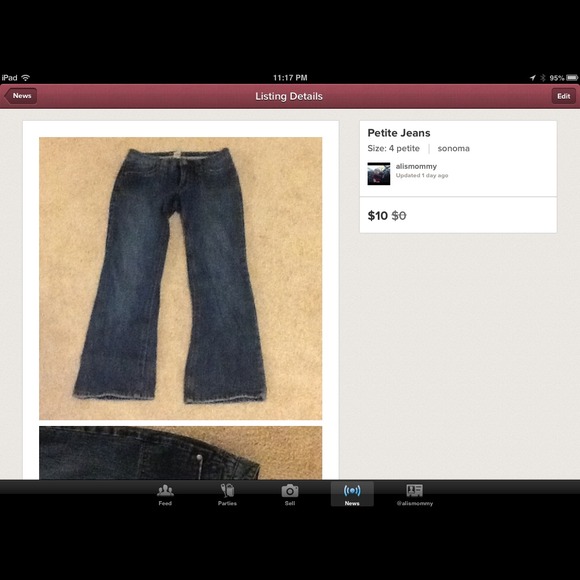Tap the battery indicator icon
The height and width of the screenshot is (580, 580).
point(572,78)
